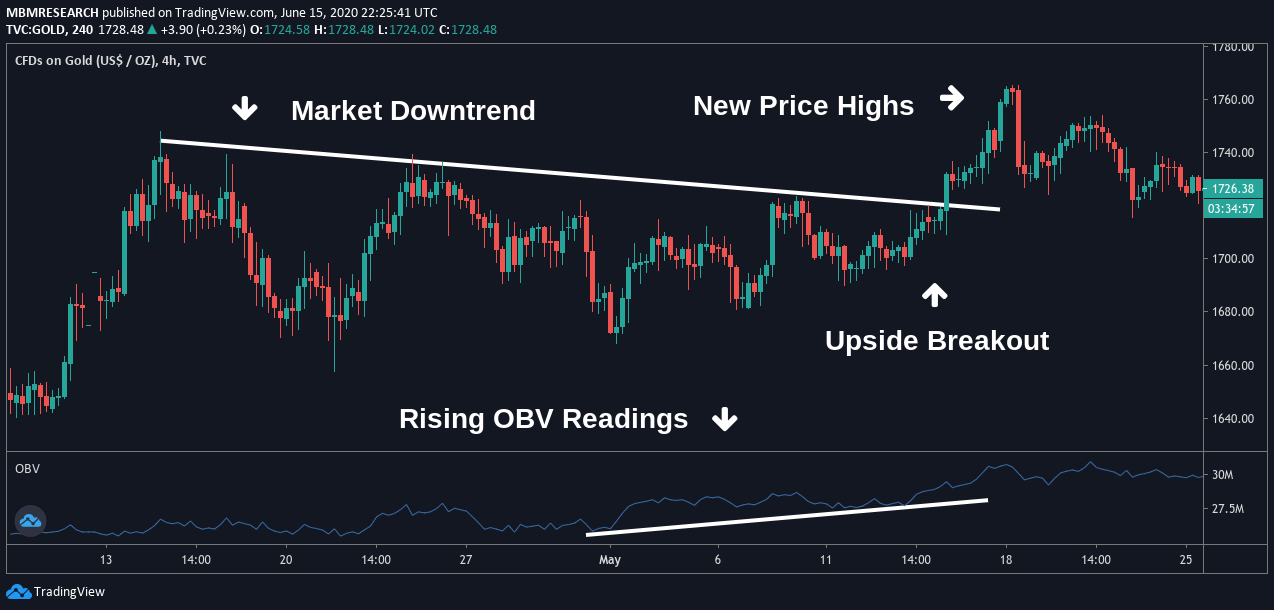Click the down arrow after Rising OBV Readings

[x=724, y=420]
